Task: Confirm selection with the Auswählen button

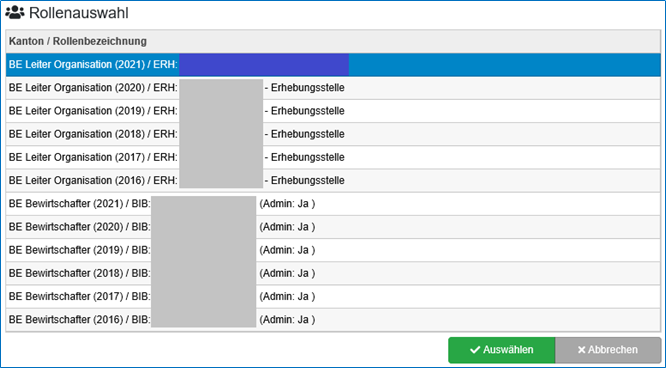Action: pos(502,350)
